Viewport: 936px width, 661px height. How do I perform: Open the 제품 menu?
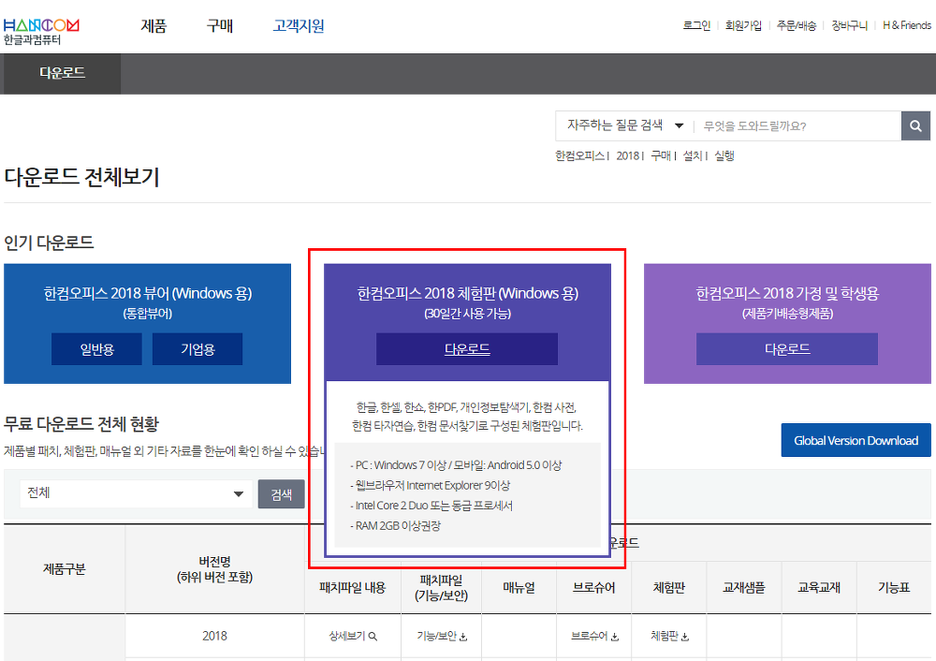(x=153, y=26)
